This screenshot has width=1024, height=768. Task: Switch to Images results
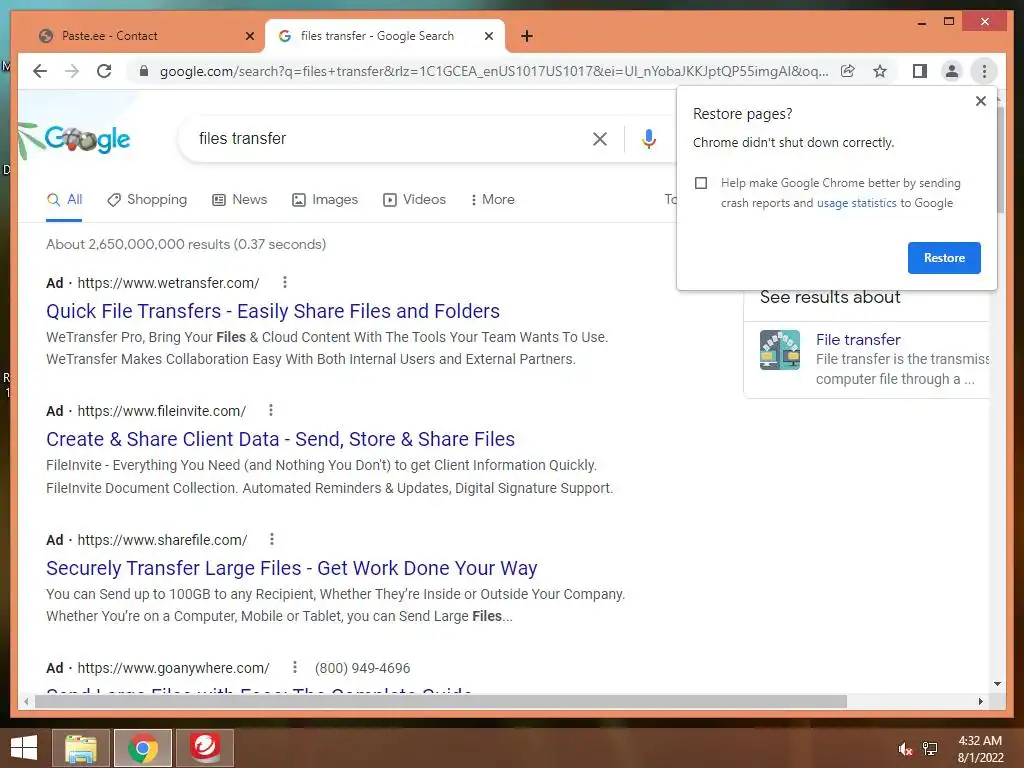pos(325,199)
